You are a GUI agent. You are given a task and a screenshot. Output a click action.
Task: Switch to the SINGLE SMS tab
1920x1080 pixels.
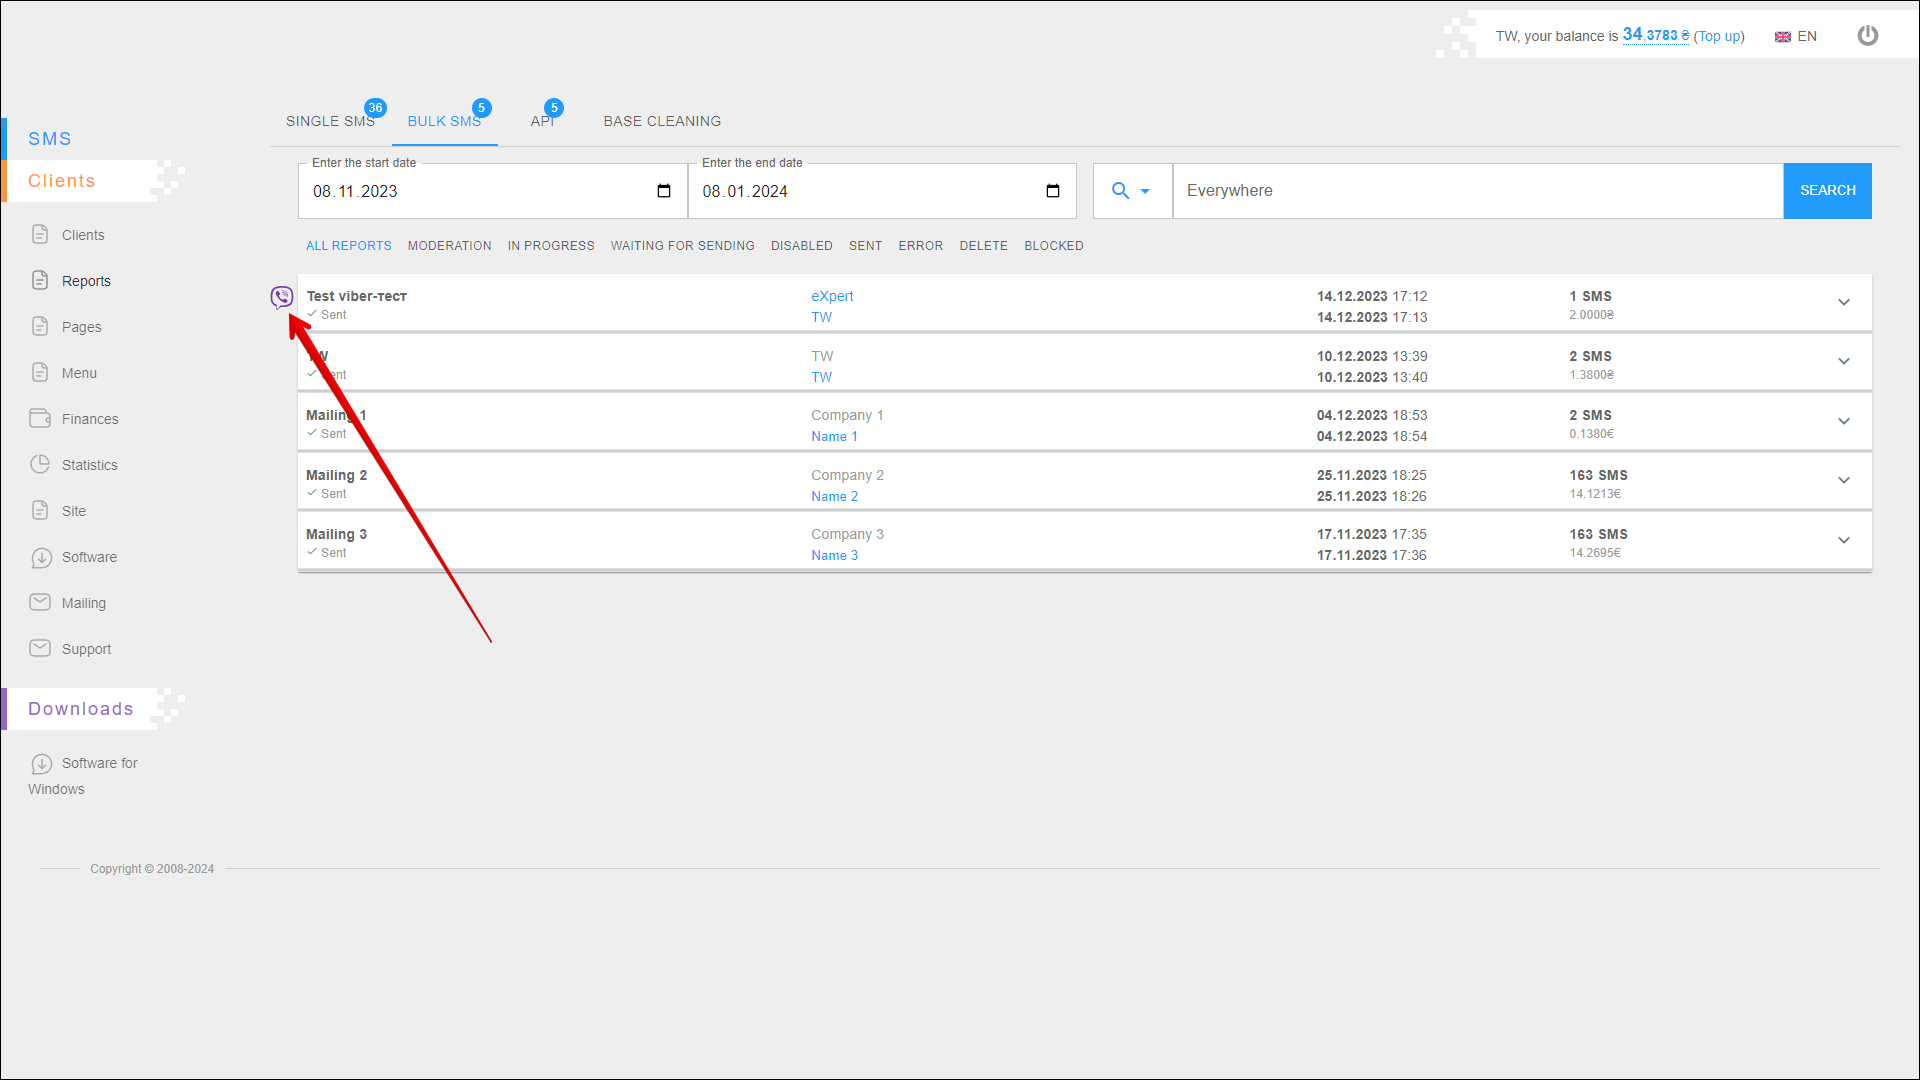(330, 121)
